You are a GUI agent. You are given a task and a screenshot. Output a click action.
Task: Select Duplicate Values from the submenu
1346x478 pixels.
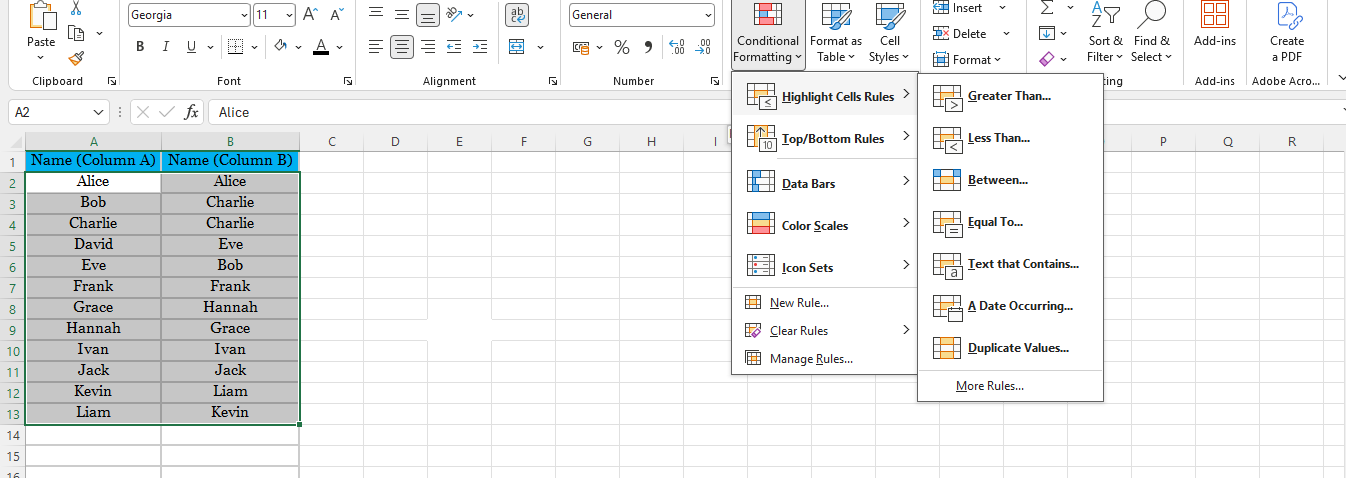[1018, 348]
